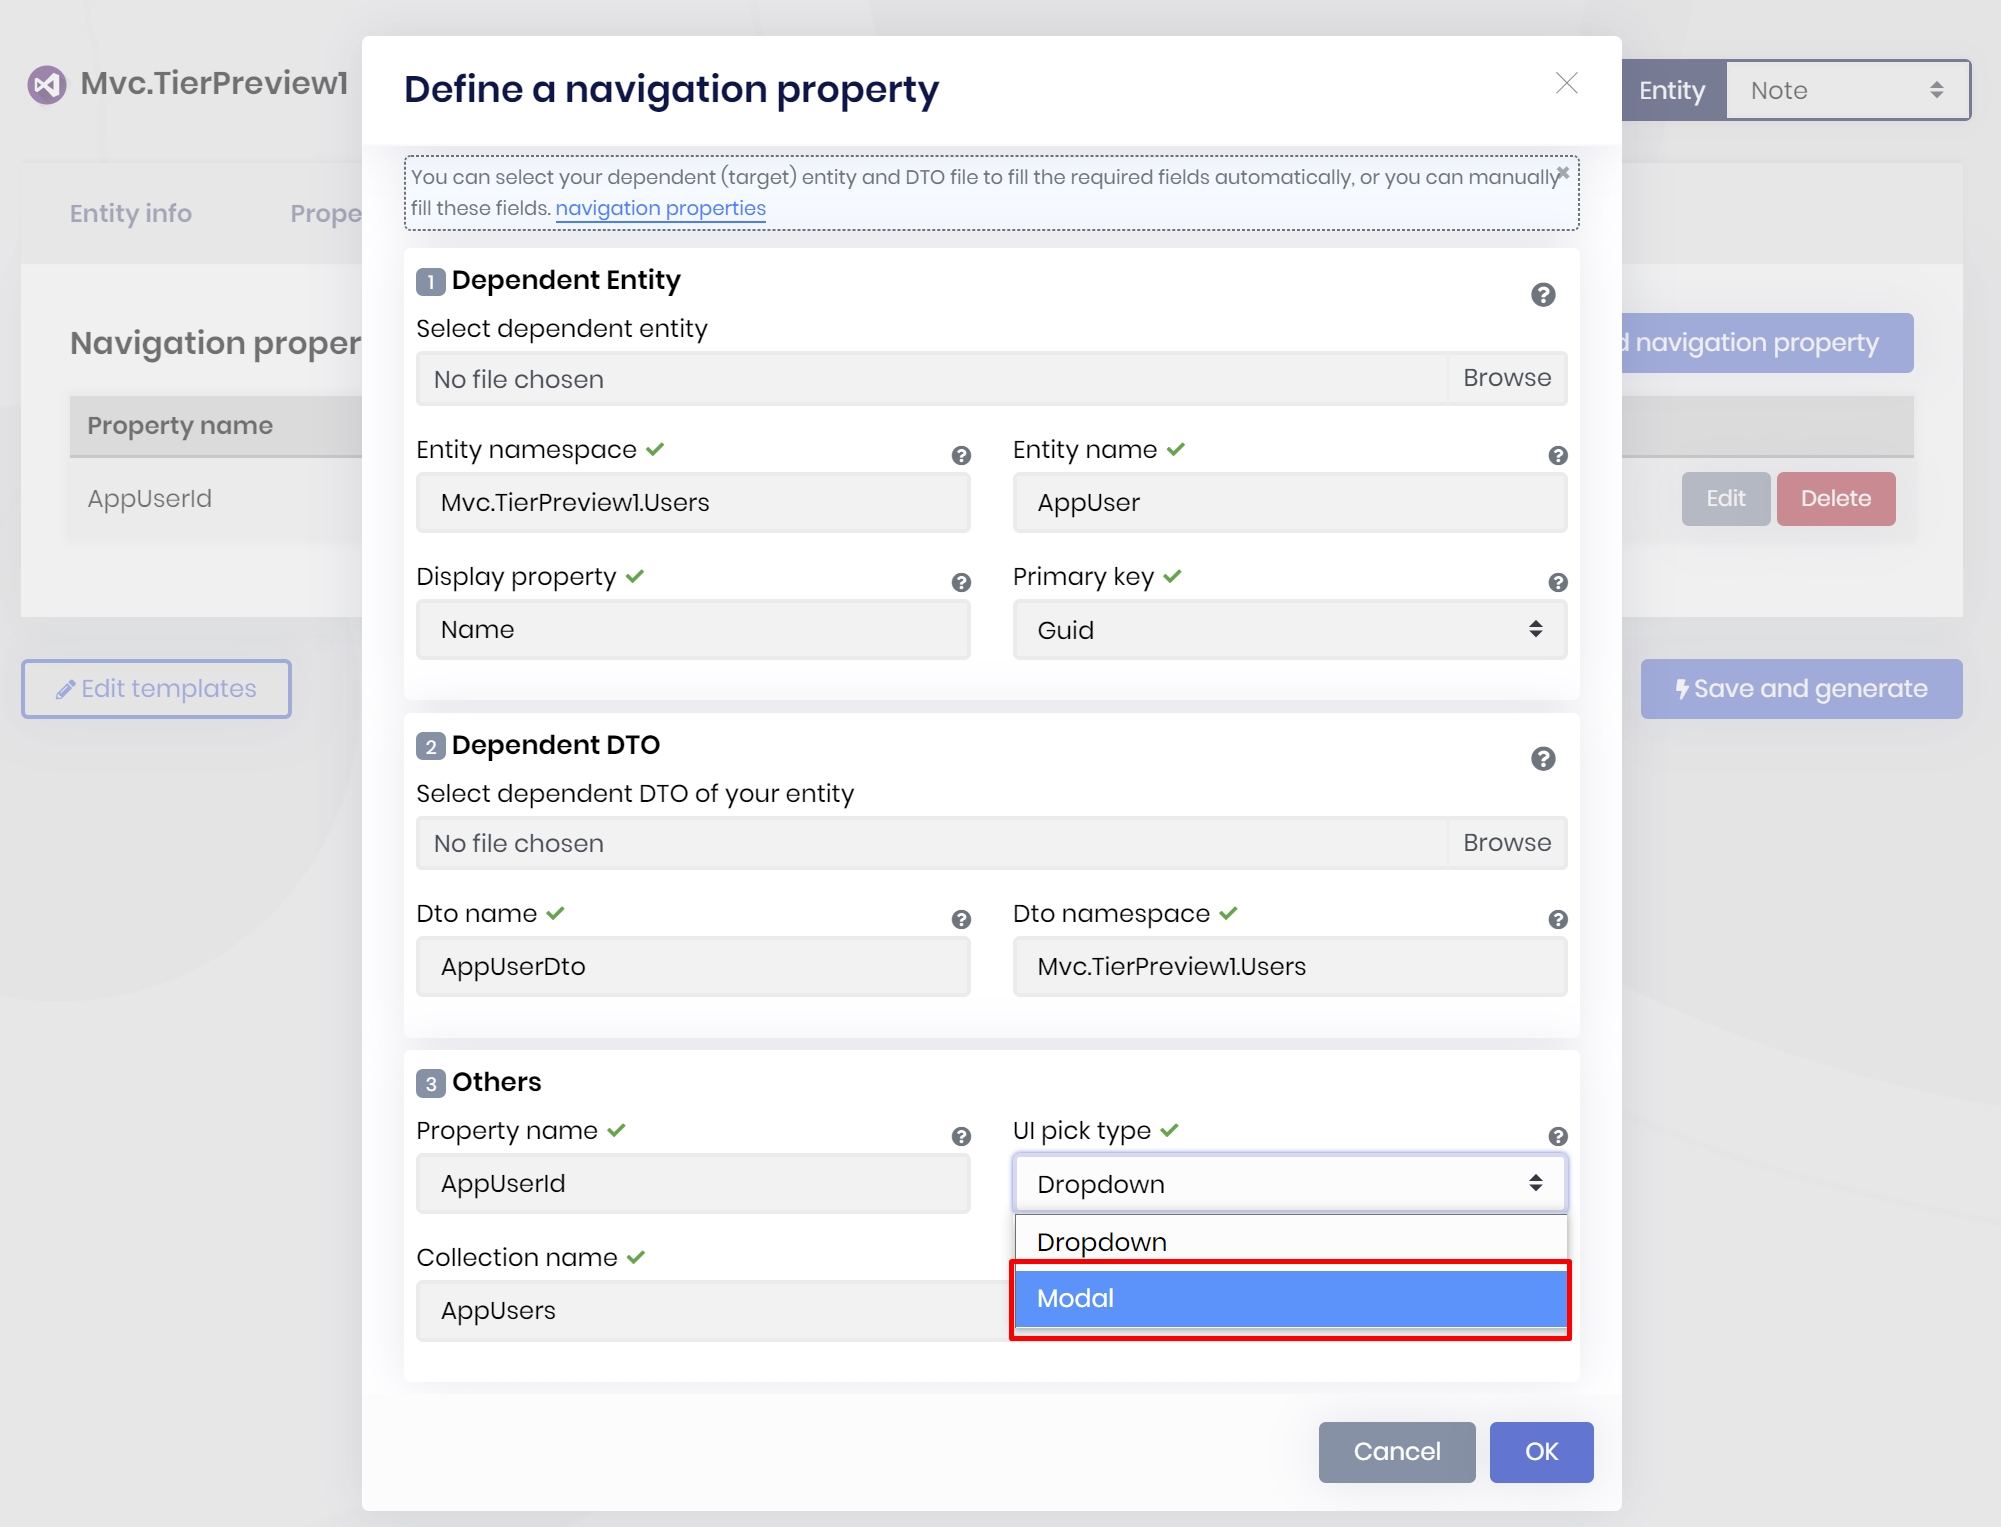Click help icon beside Entity name

tap(1557, 456)
